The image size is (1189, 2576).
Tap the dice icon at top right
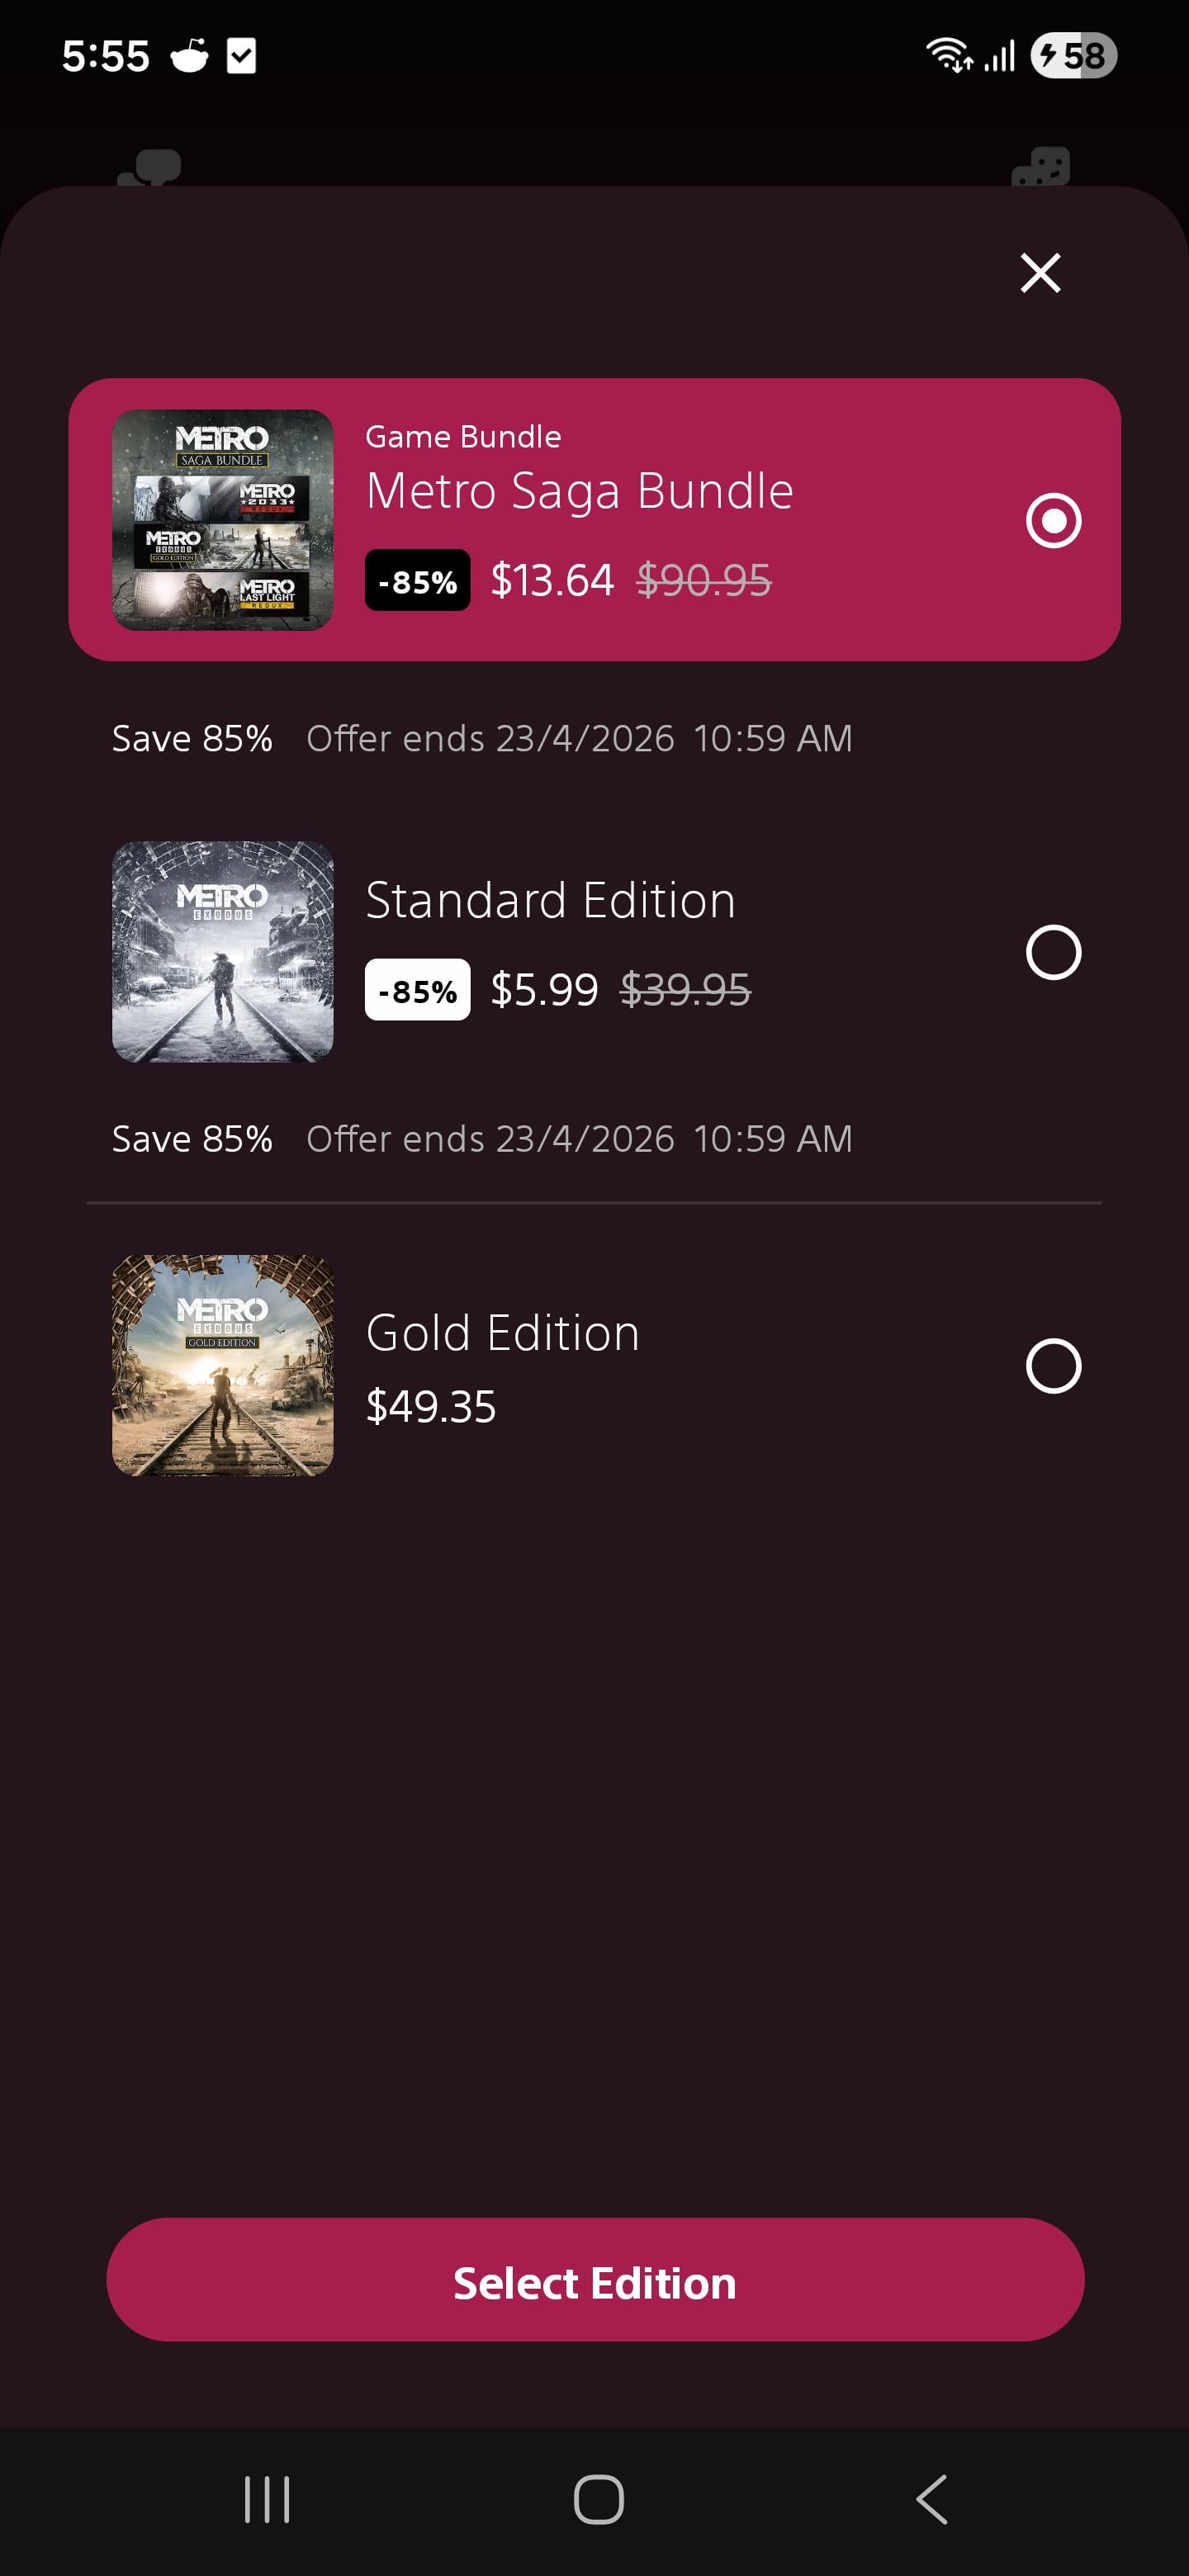pos(1040,168)
